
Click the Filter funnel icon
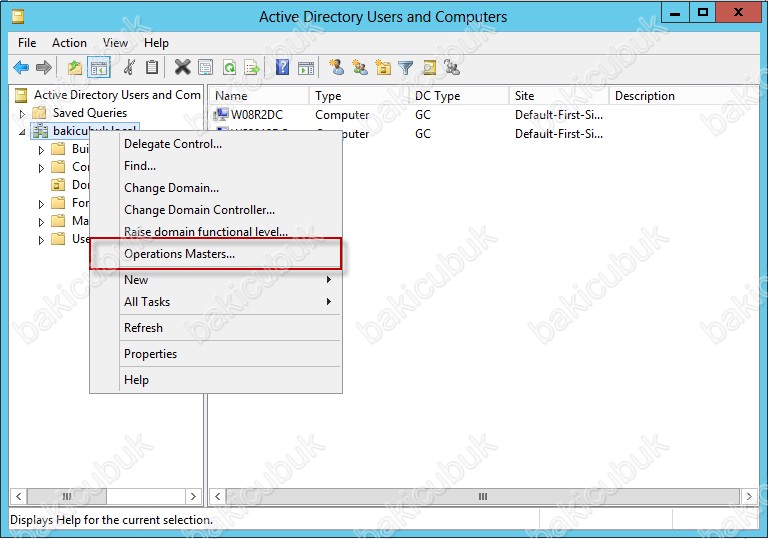tap(406, 68)
